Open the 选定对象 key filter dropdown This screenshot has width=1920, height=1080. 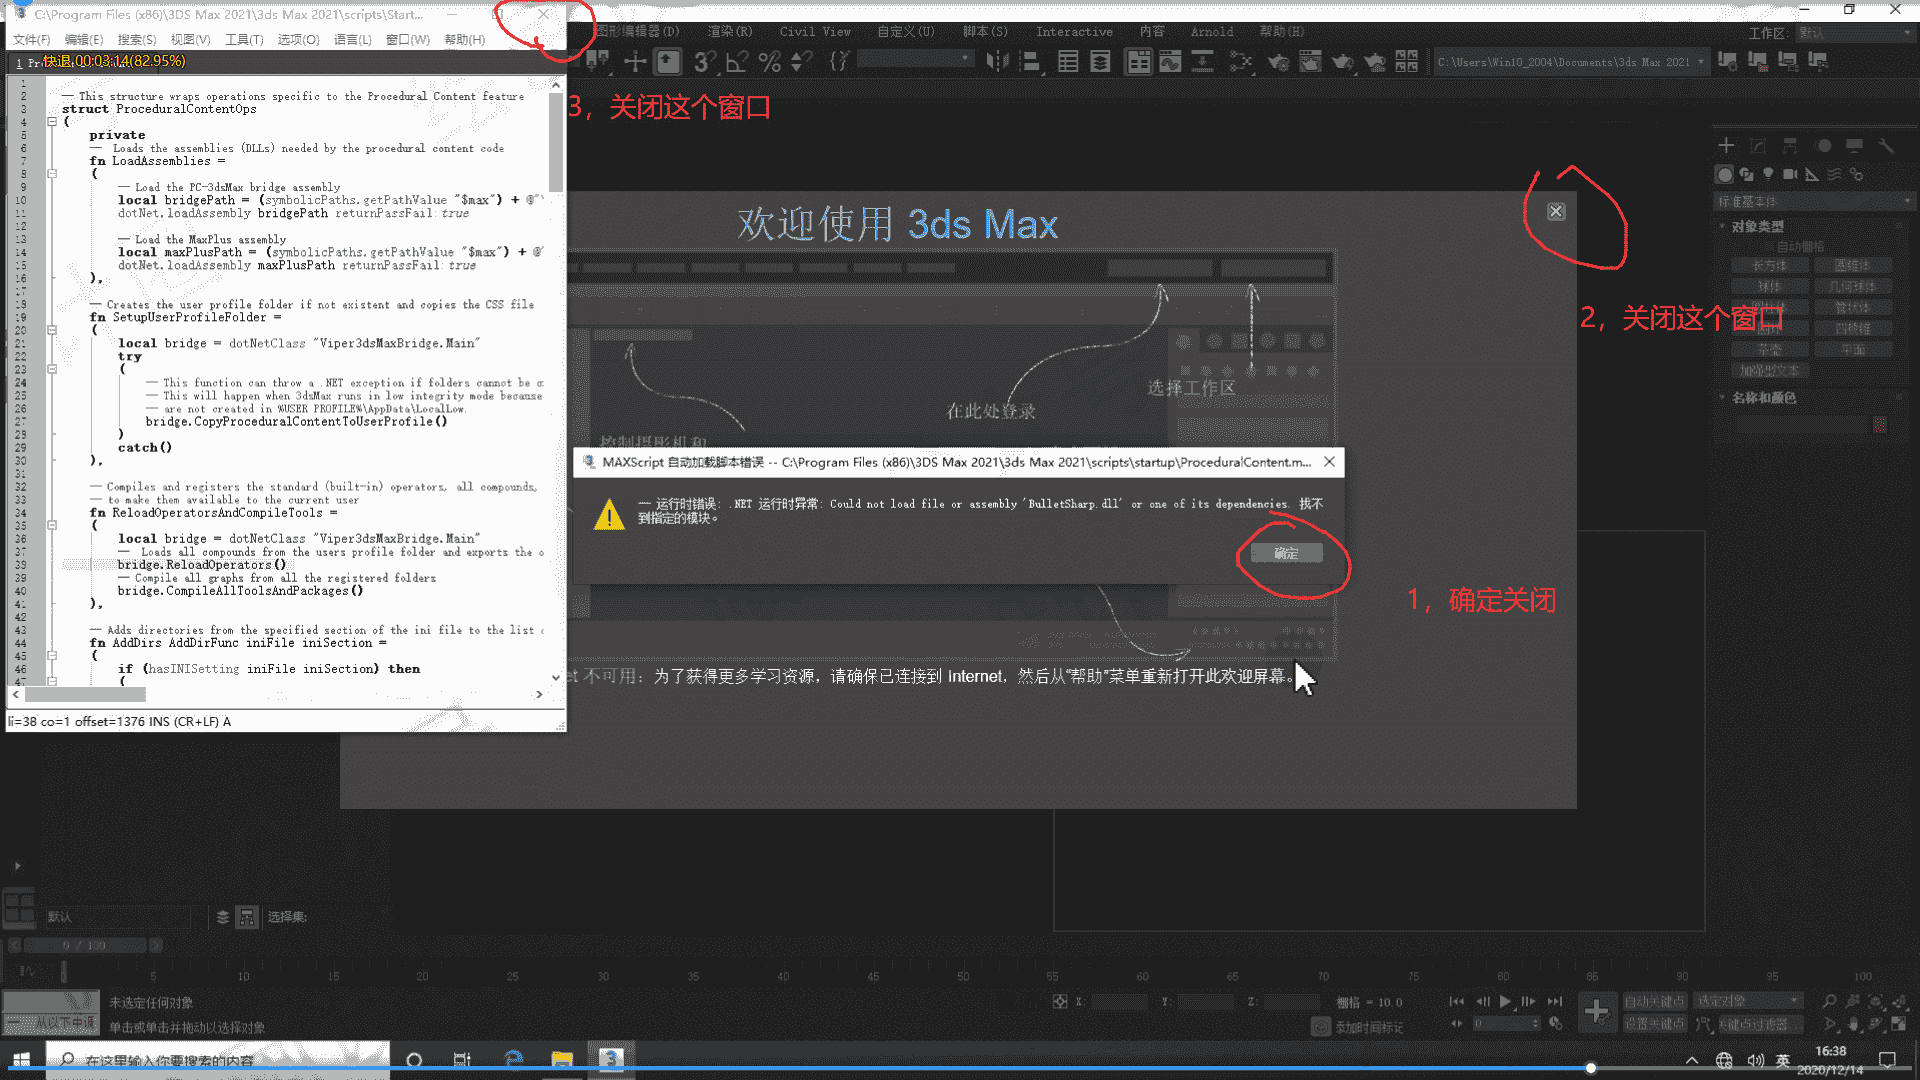pos(1748,1001)
